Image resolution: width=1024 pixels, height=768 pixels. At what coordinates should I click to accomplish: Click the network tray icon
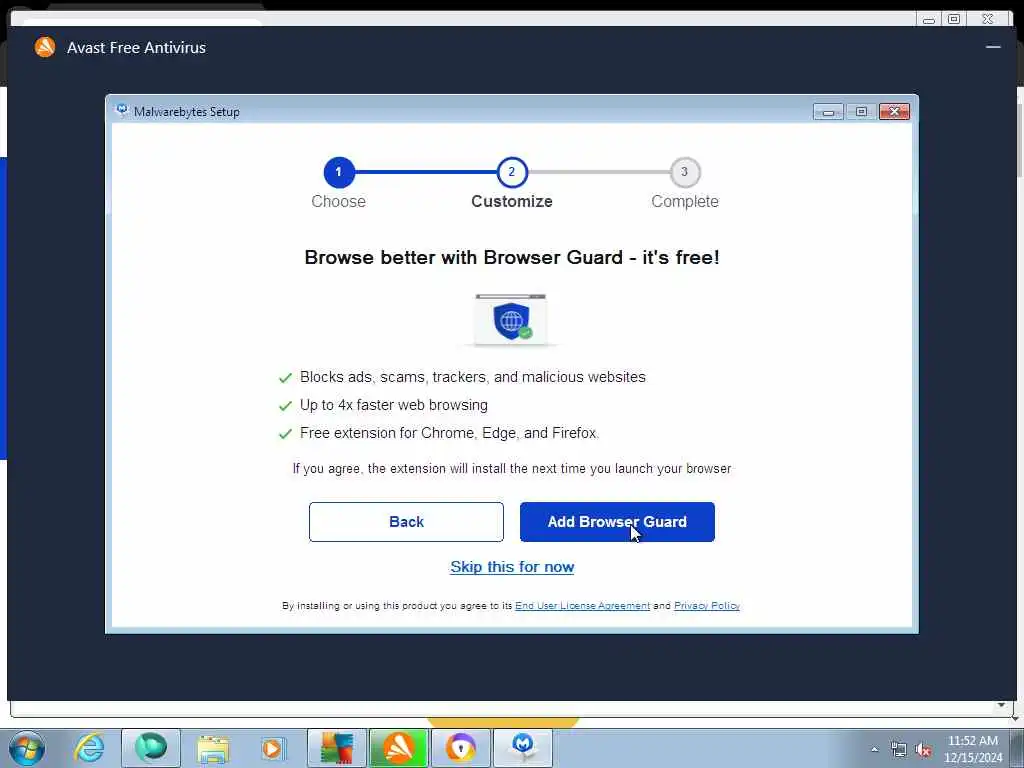point(899,750)
